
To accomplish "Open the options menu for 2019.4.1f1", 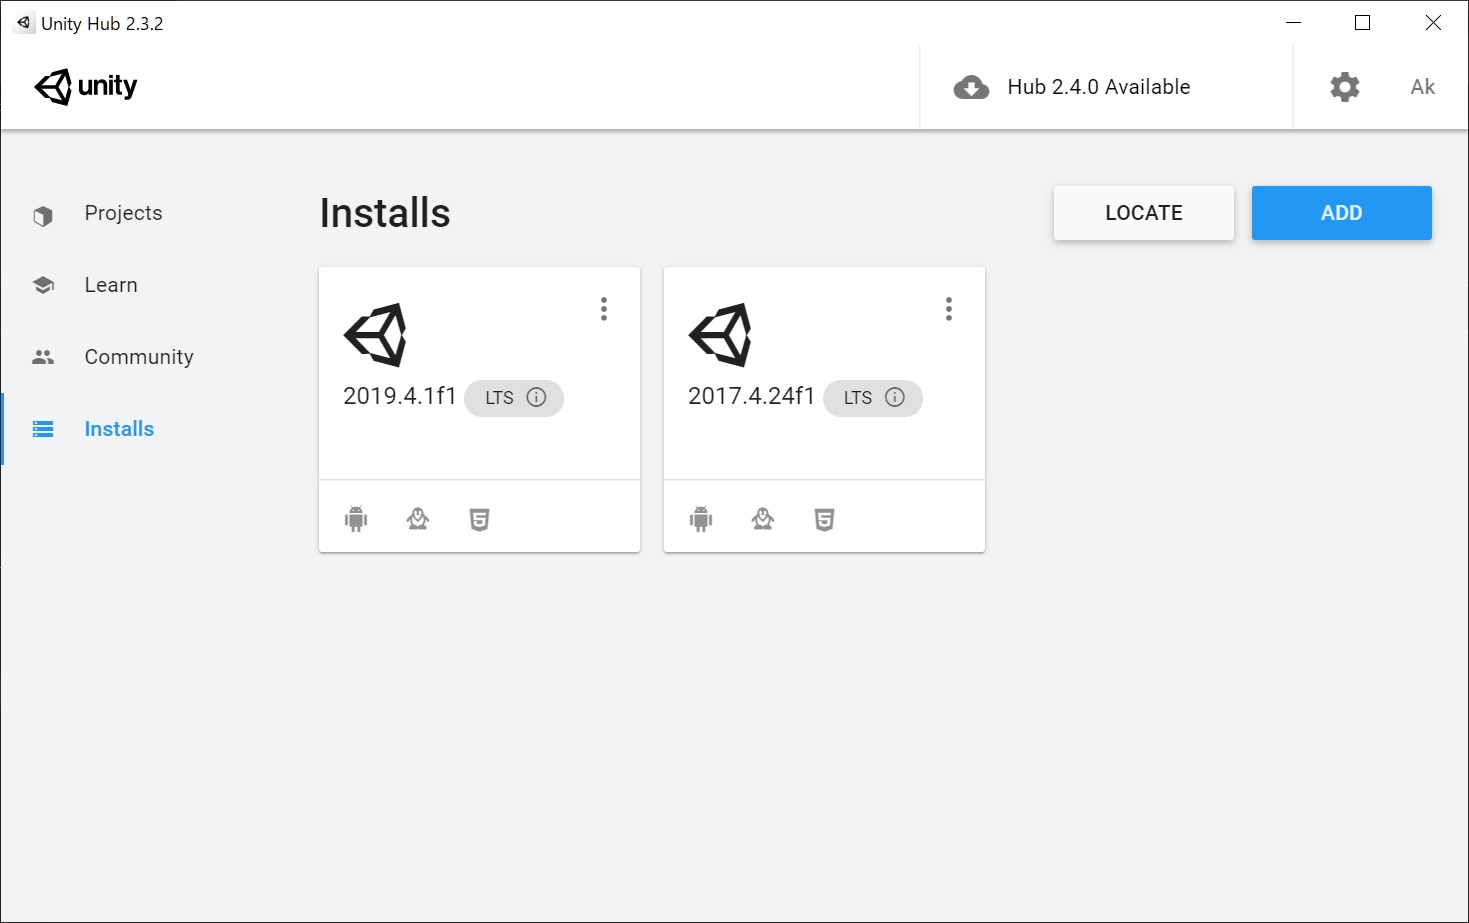I will coord(604,309).
